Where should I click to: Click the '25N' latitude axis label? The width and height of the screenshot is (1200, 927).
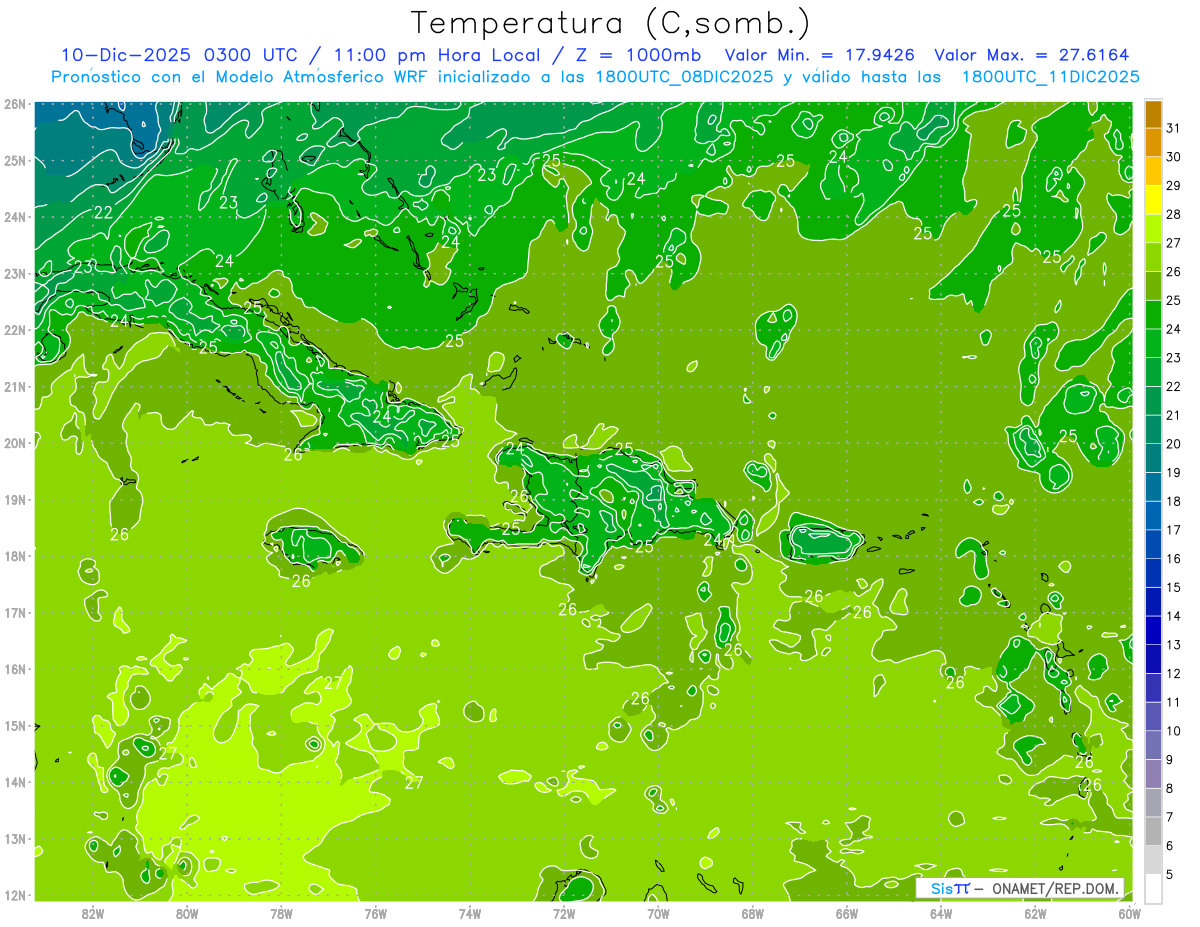14,160
